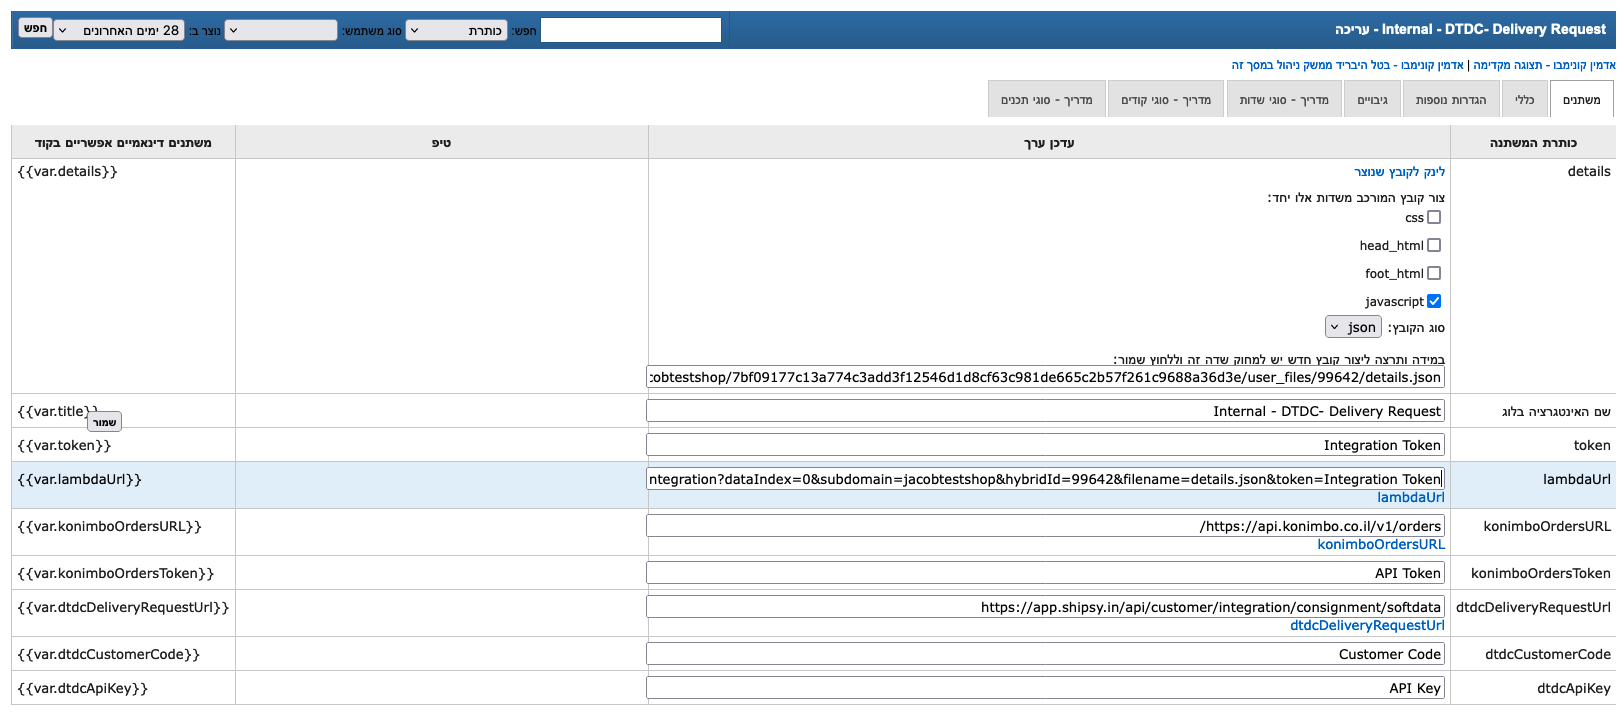Image resolution: width=1623 pixels, height=714 pixels.
Task: Click the details row label
Action: (1589, 171)
